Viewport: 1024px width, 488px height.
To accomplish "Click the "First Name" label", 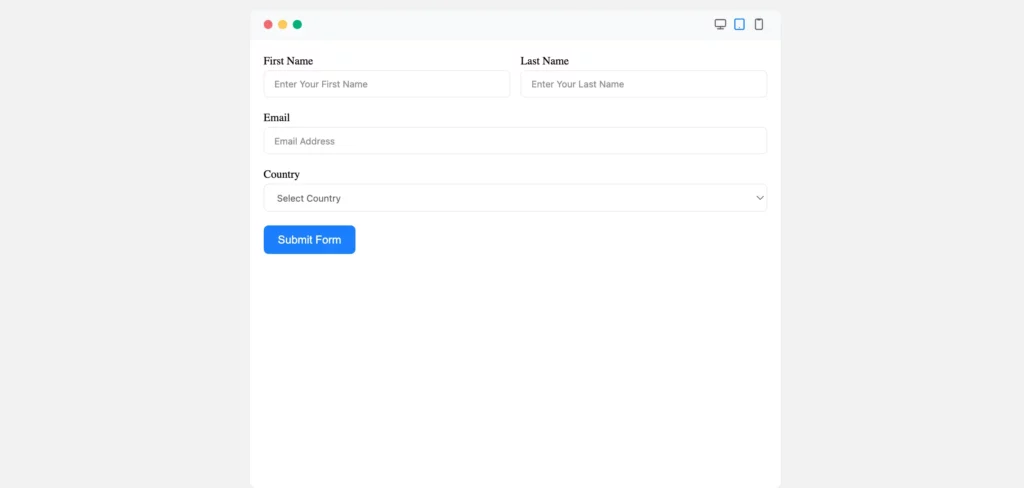I will (288, 61).
